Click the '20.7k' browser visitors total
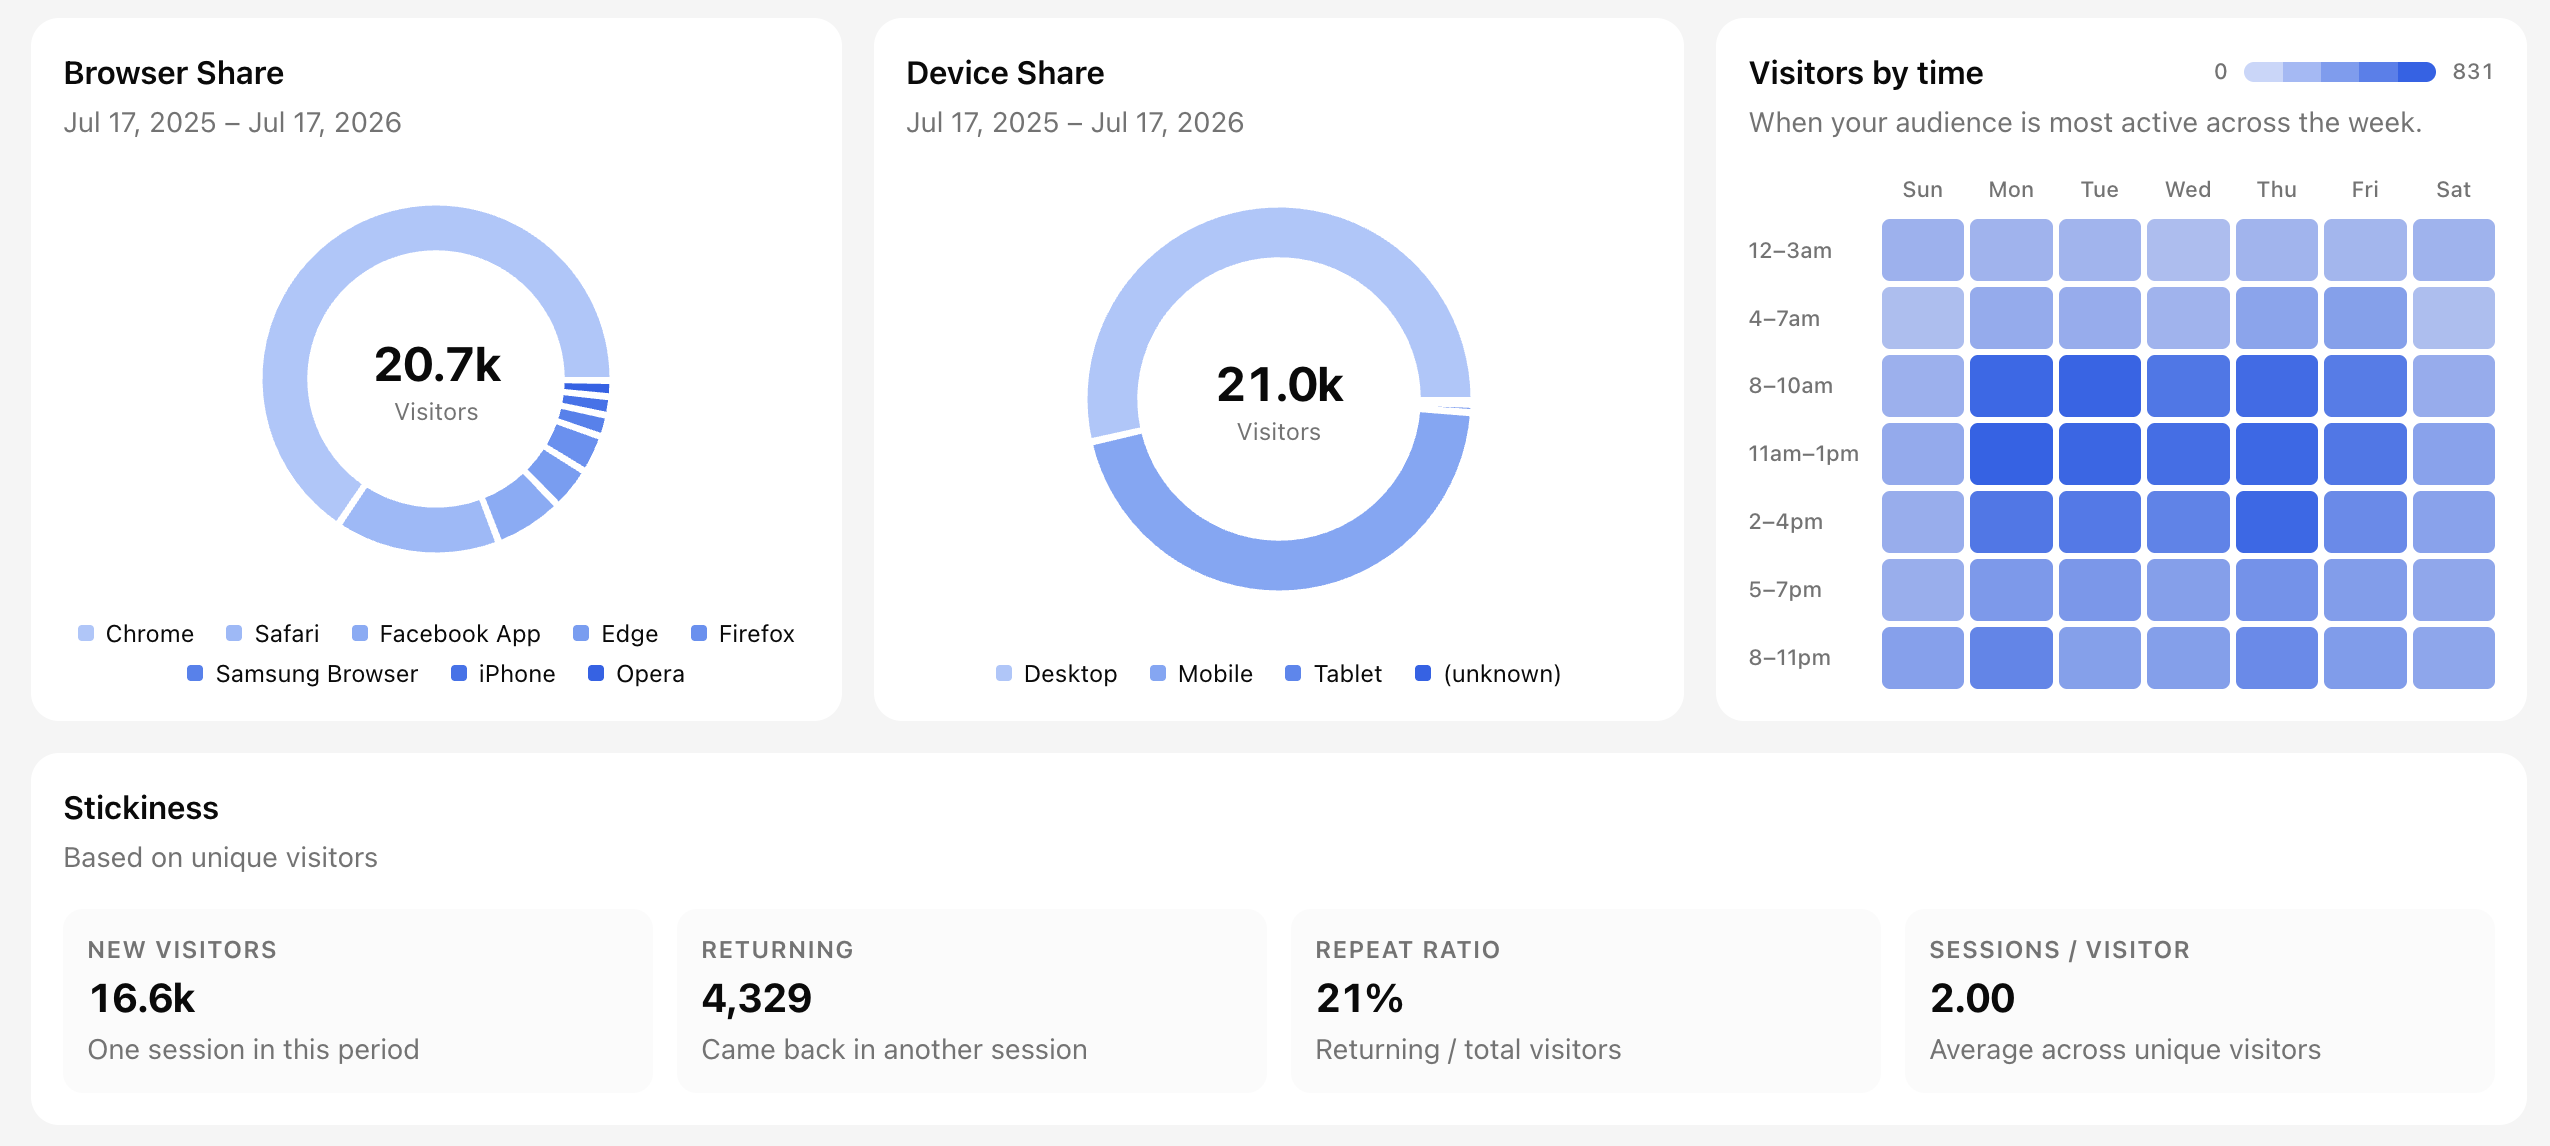Screen dimensions: 2550x1146 coord(437,364)
